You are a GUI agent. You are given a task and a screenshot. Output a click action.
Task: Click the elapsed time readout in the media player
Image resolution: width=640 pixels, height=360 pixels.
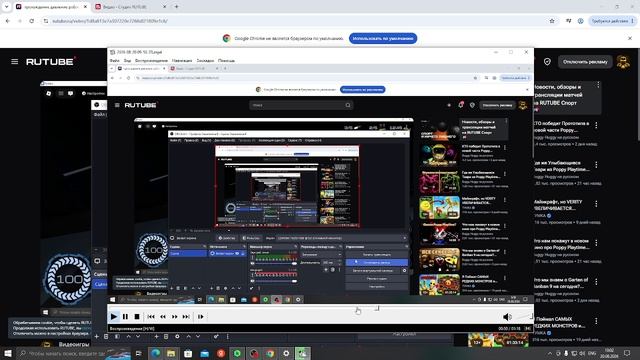coord(509,328)
